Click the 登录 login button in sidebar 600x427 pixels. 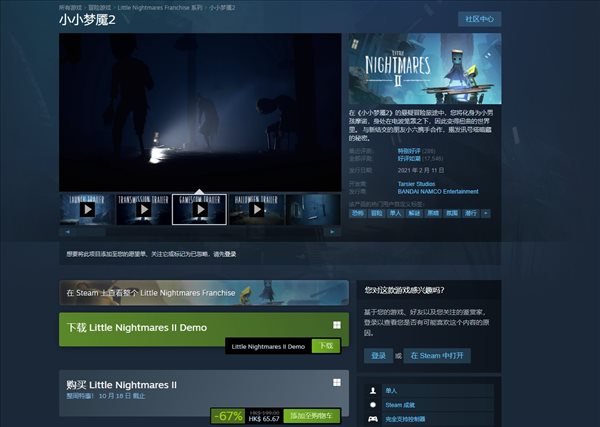[x=378, y=355]
